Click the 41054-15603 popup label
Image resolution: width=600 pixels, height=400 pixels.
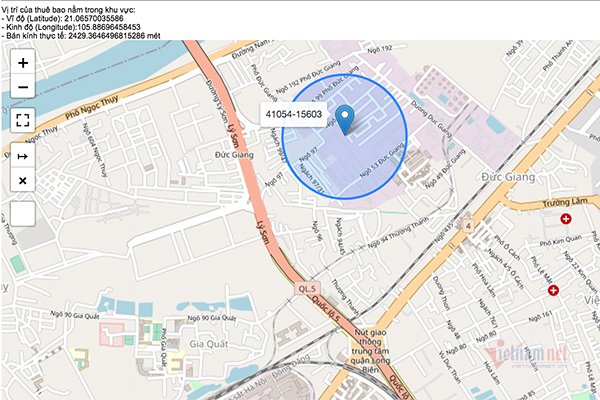294,114
